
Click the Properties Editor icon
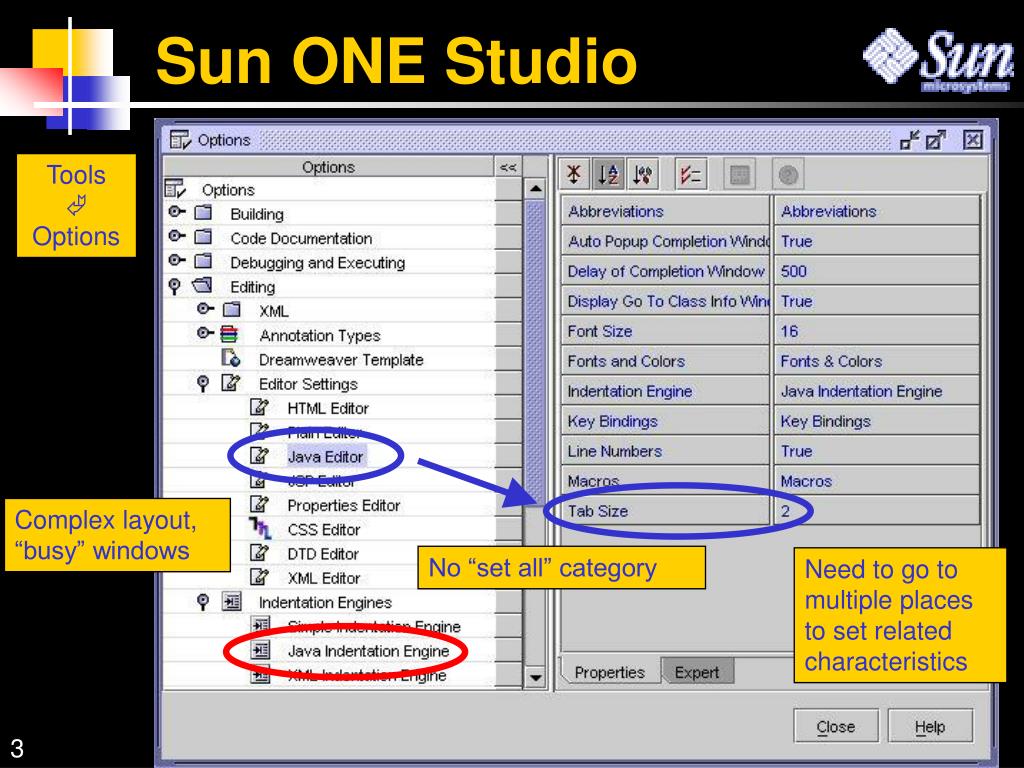260,504
